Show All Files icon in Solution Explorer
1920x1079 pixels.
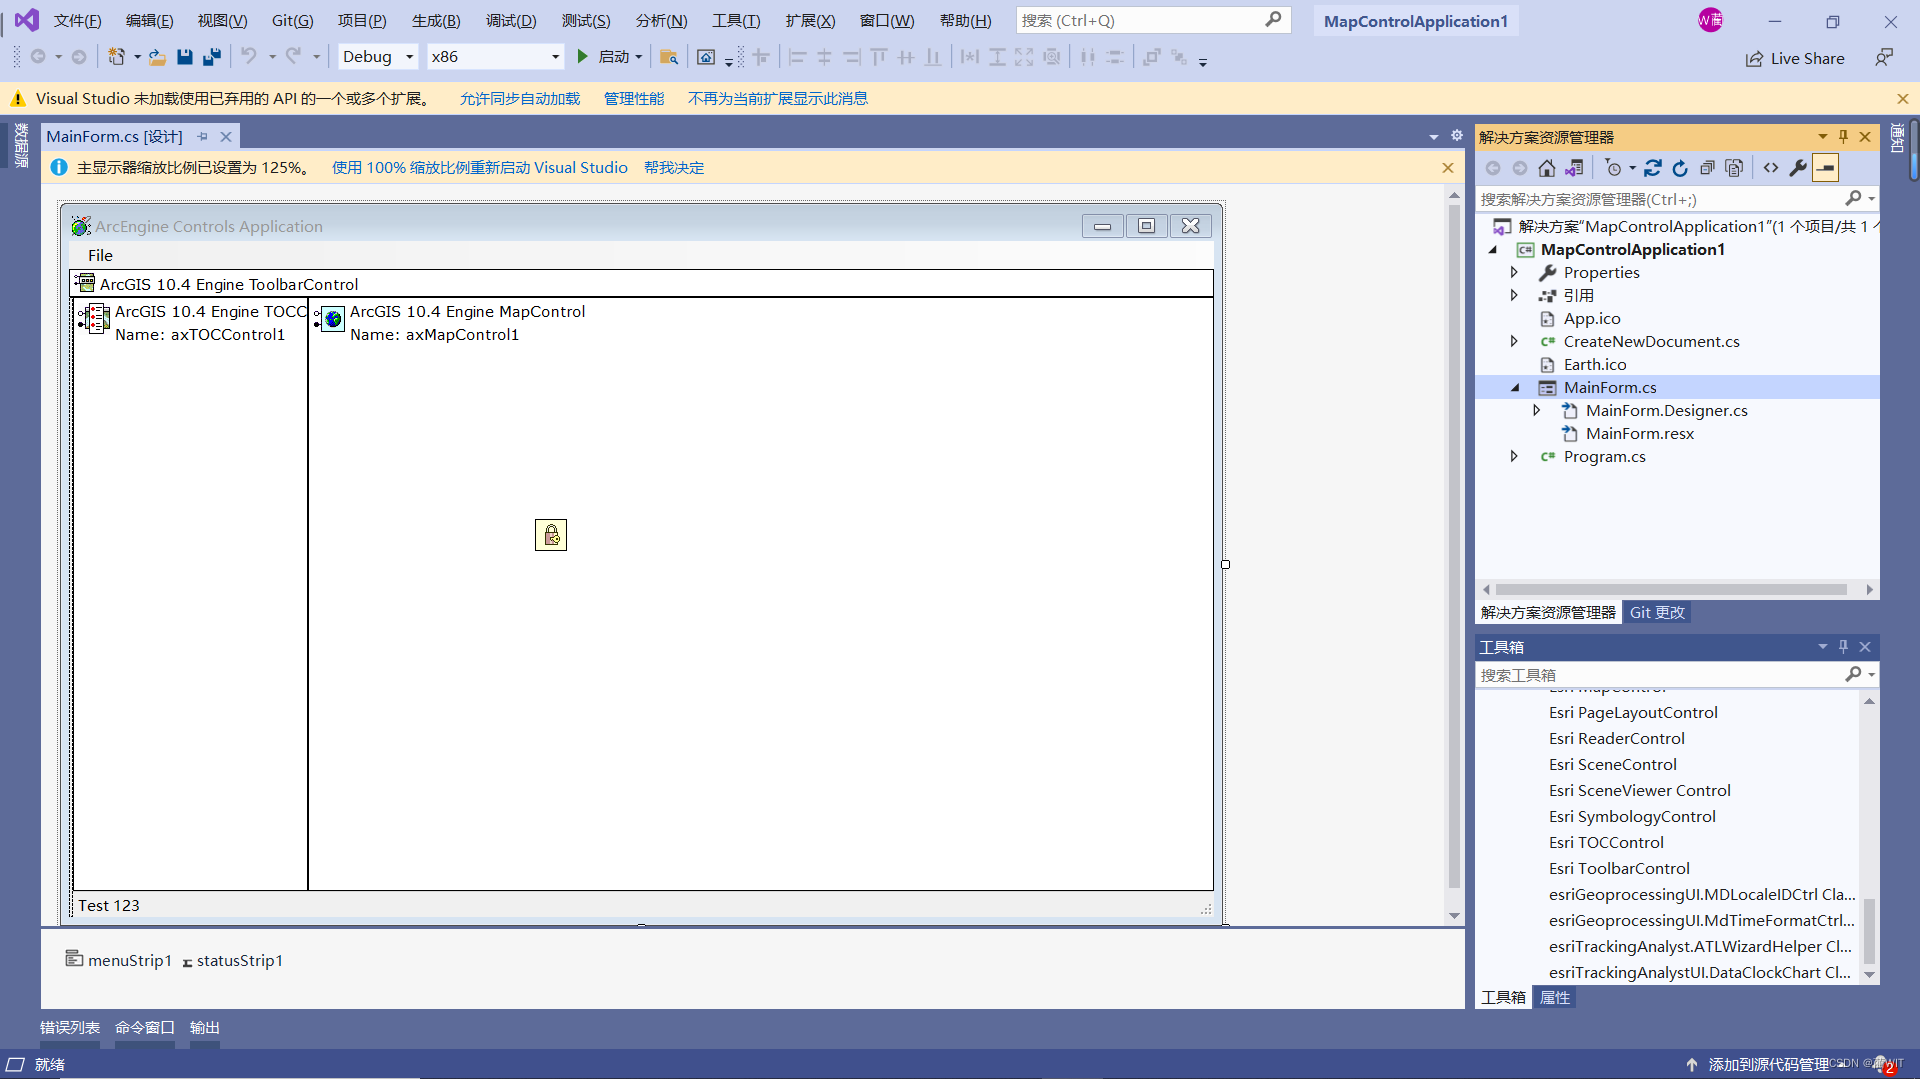coord(1734,168)
